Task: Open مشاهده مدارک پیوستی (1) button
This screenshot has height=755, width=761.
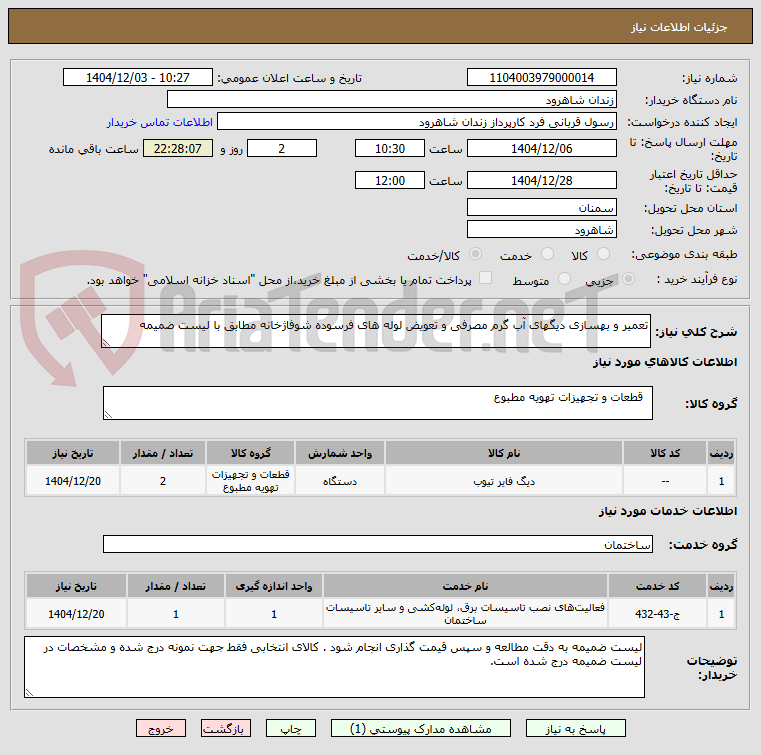Action: point(421,728)
